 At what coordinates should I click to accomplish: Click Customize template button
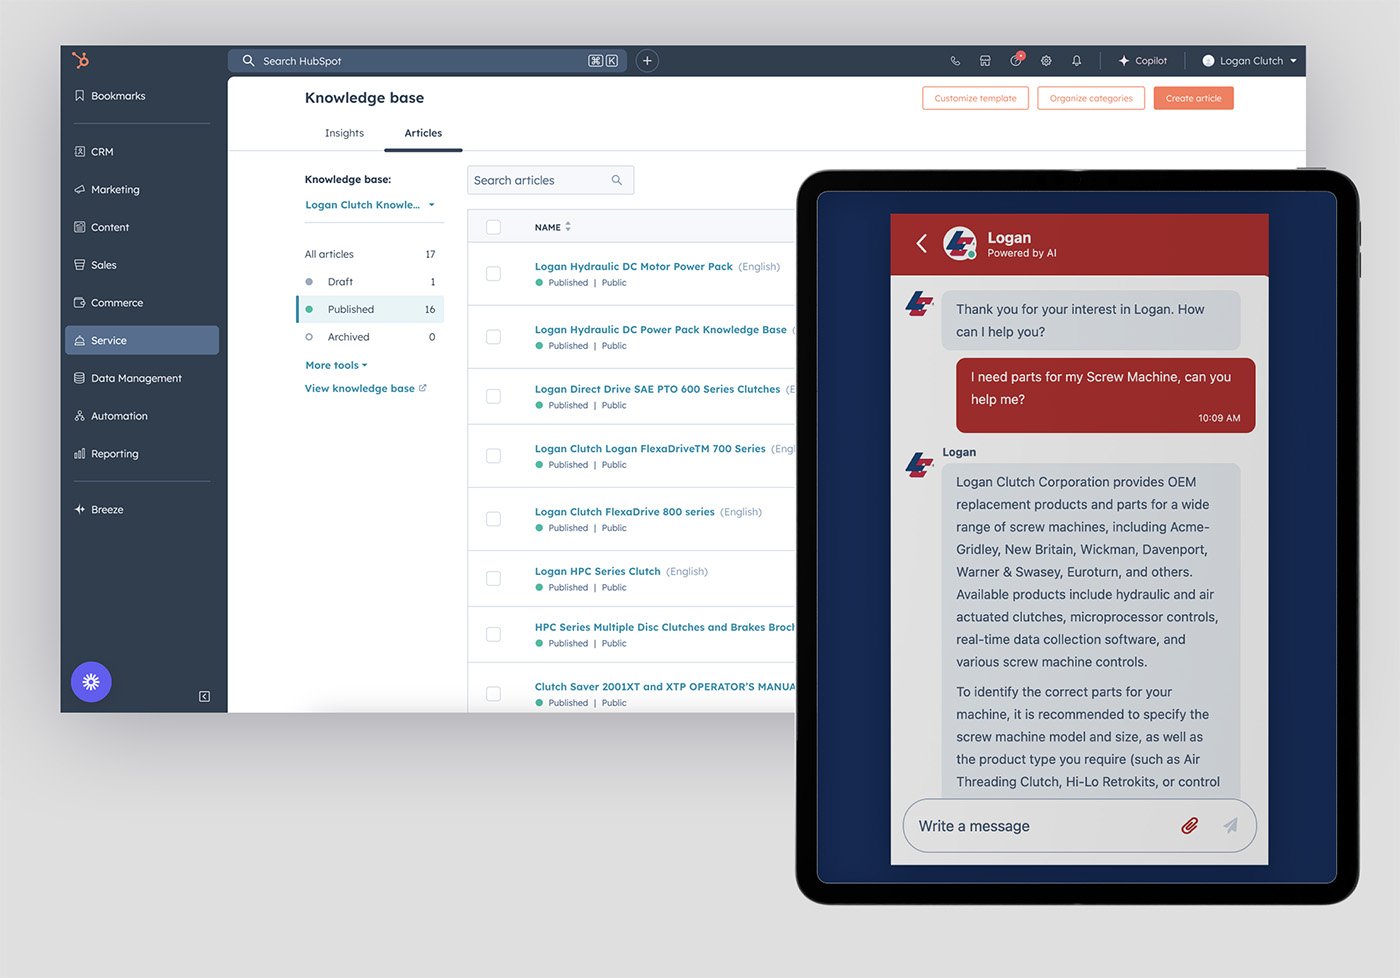pos(975,98)
